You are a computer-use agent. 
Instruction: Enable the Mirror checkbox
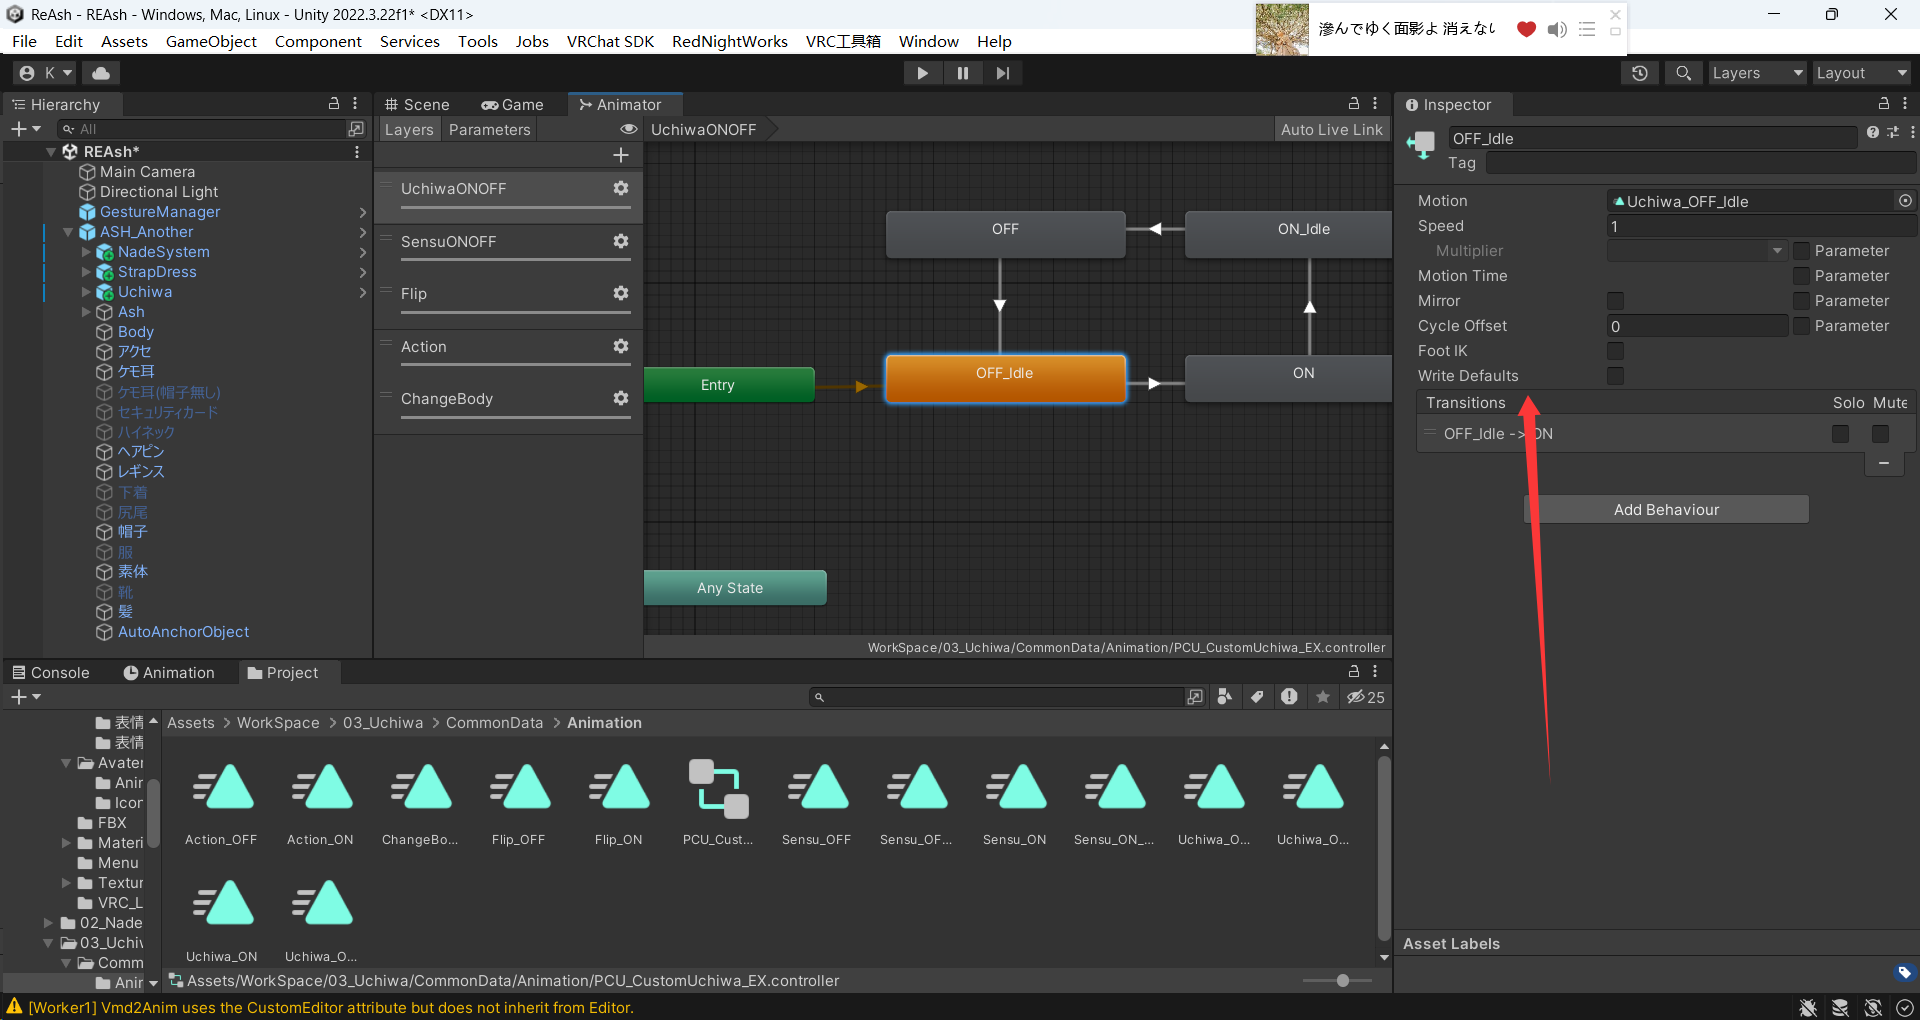1615,301
